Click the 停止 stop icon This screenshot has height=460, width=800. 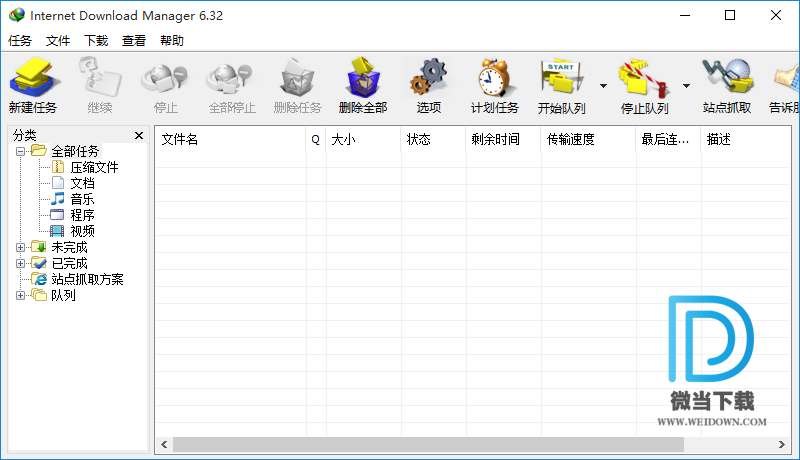165,79
